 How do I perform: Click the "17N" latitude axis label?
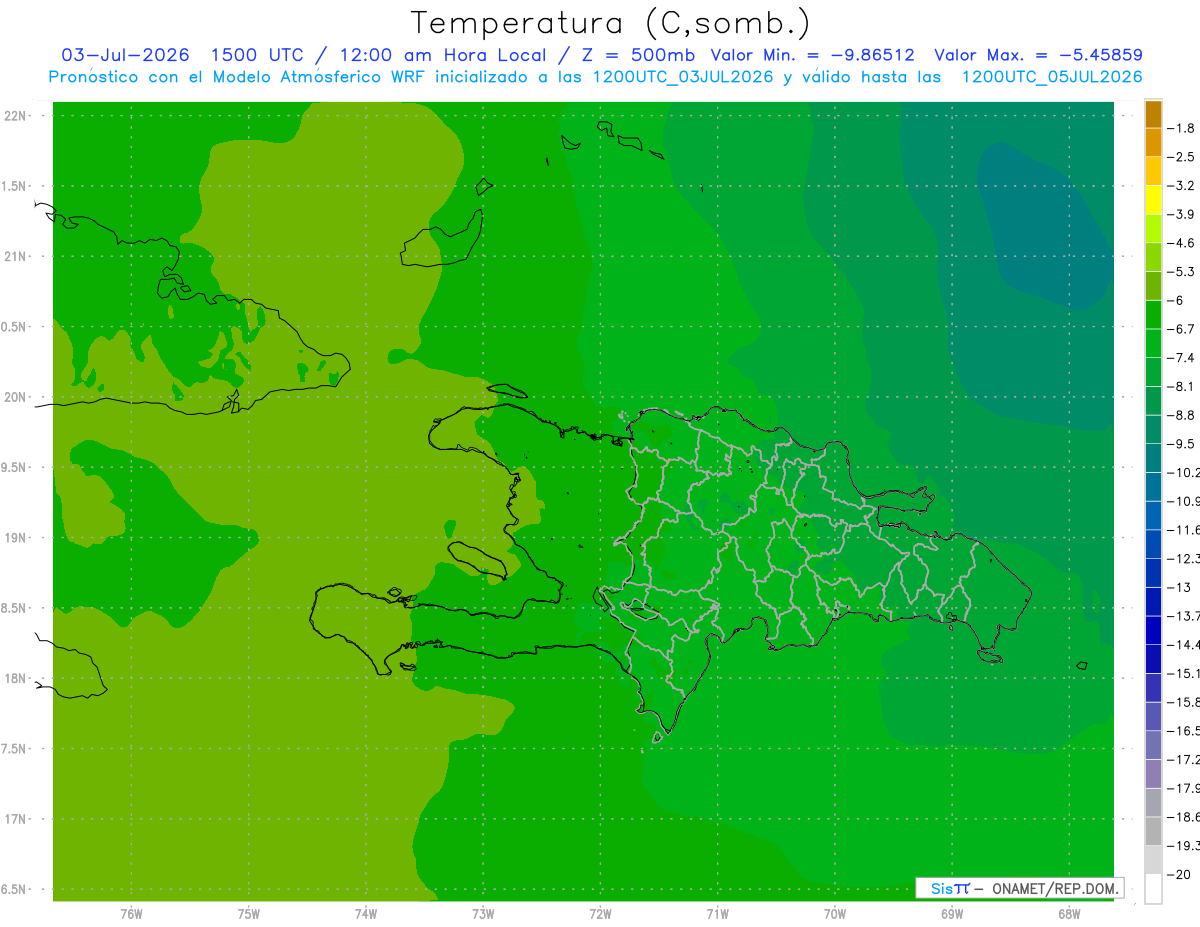[16, 819]
